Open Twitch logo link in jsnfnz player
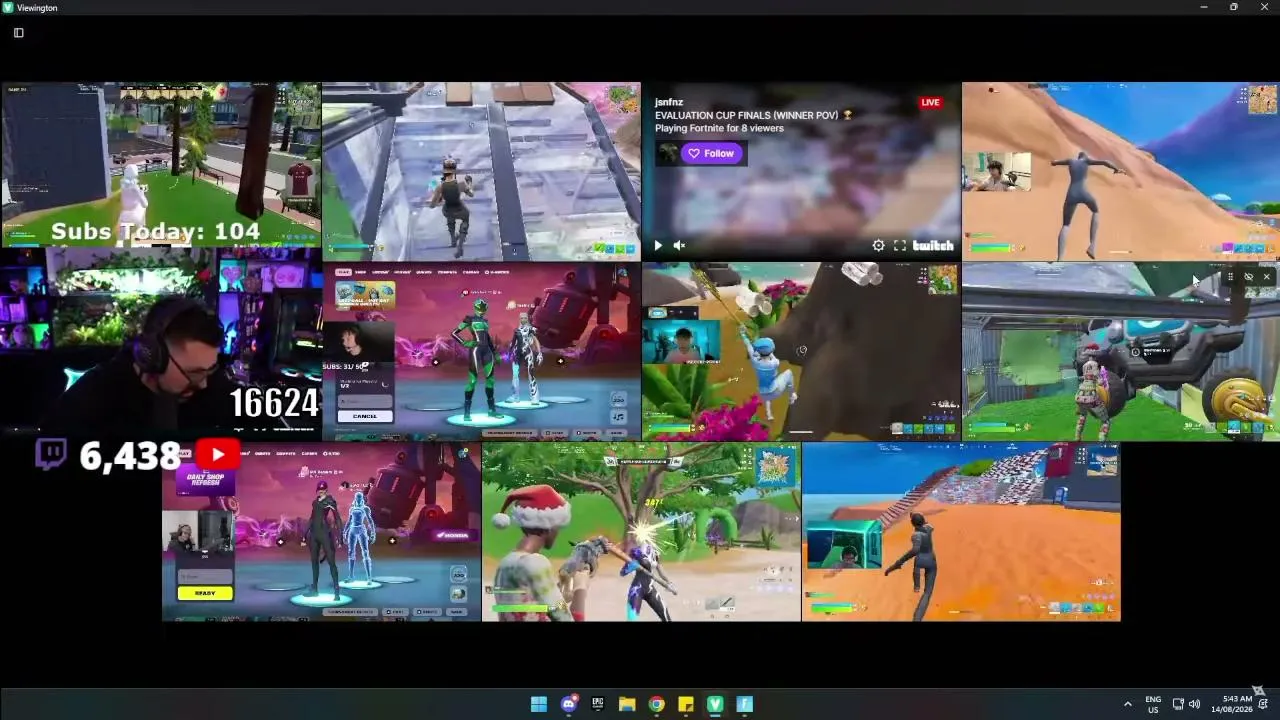 [933, 245]
